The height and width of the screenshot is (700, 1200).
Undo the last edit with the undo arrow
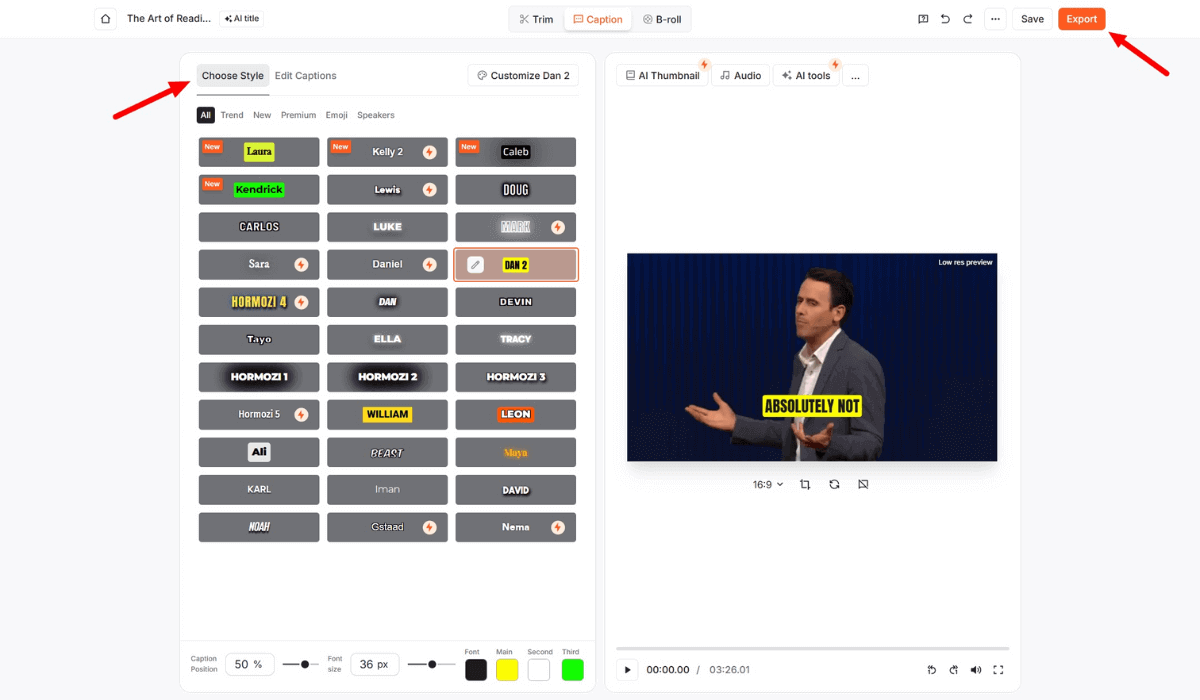click(944, 18)
